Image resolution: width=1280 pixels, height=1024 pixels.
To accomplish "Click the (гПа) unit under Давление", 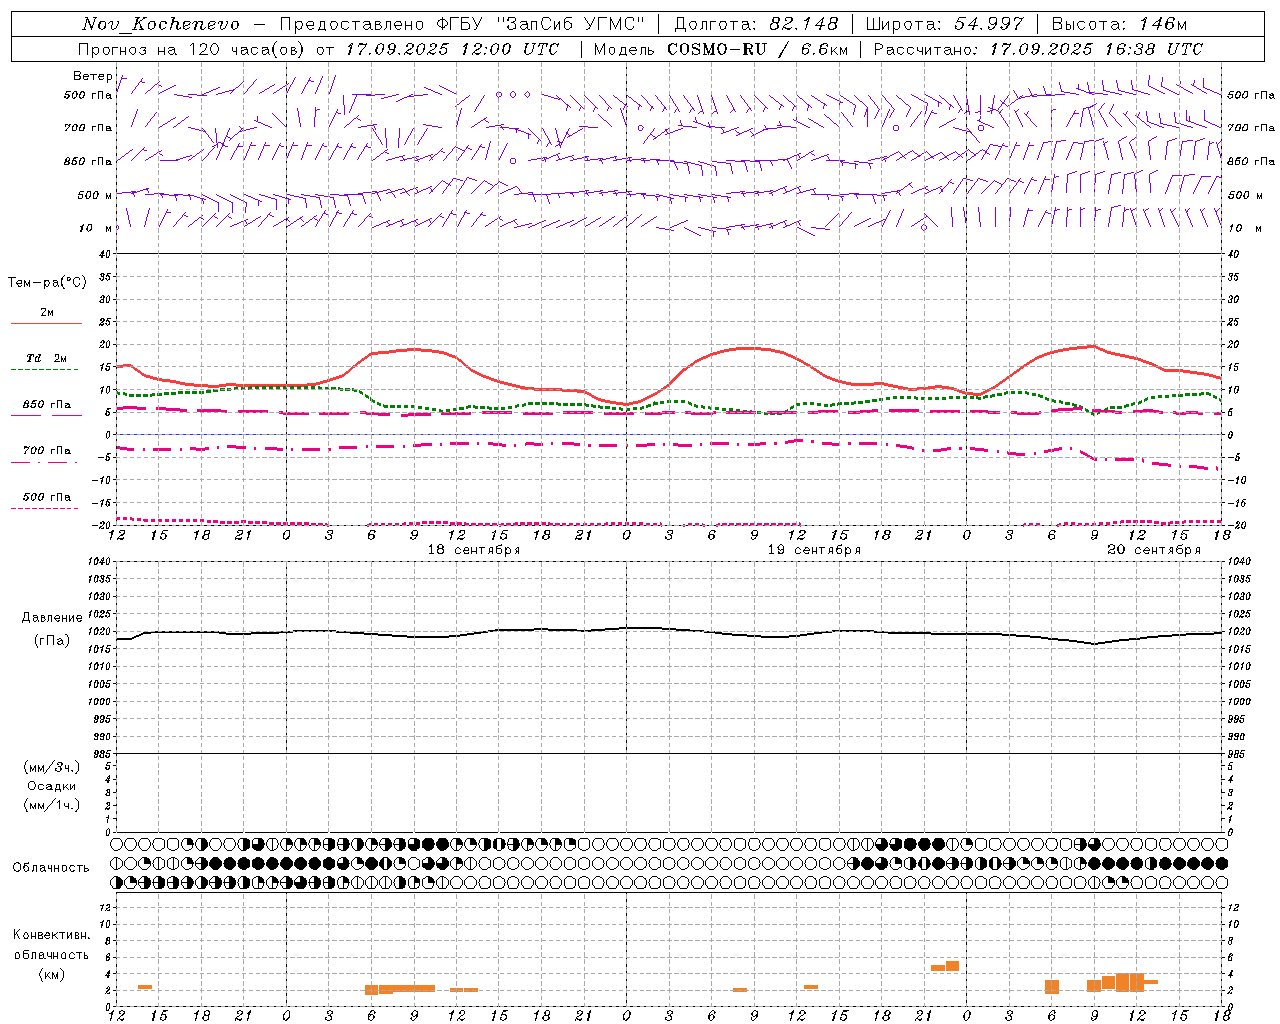I will [x=52, y=640].
